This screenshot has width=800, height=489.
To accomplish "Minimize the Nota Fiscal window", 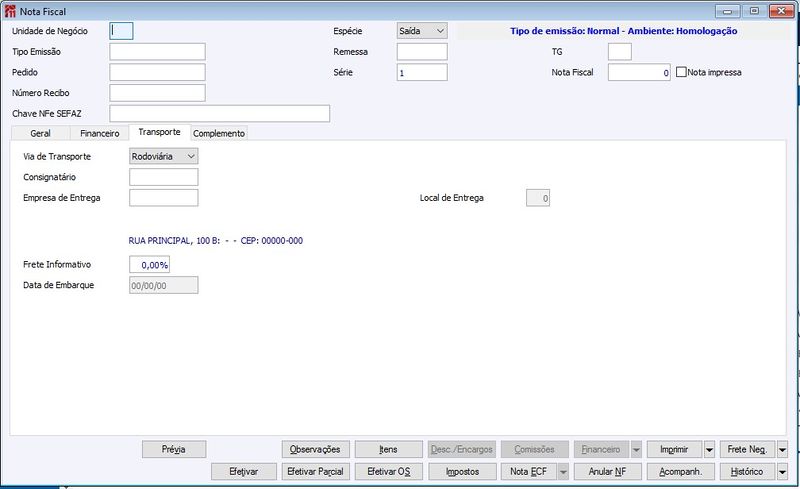I will [728, 11].
